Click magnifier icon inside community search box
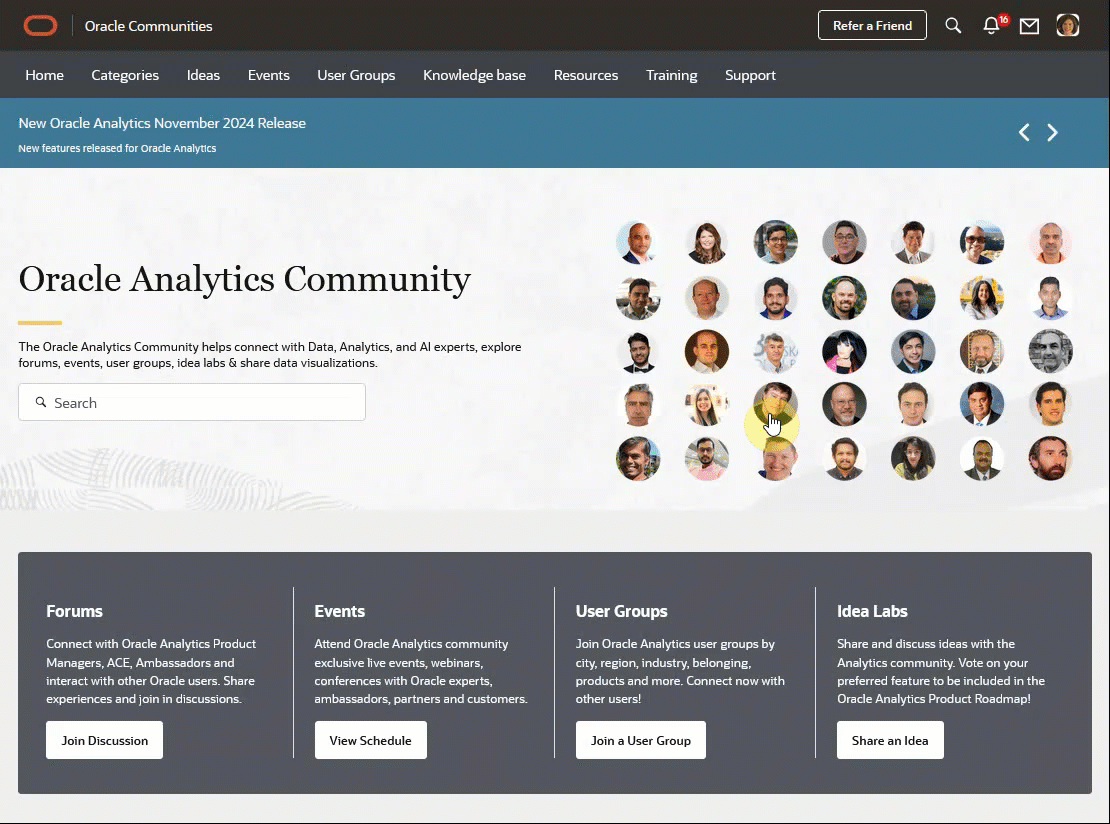The width and height of the screenshot is (1110, 824). [x=41, y=402]
